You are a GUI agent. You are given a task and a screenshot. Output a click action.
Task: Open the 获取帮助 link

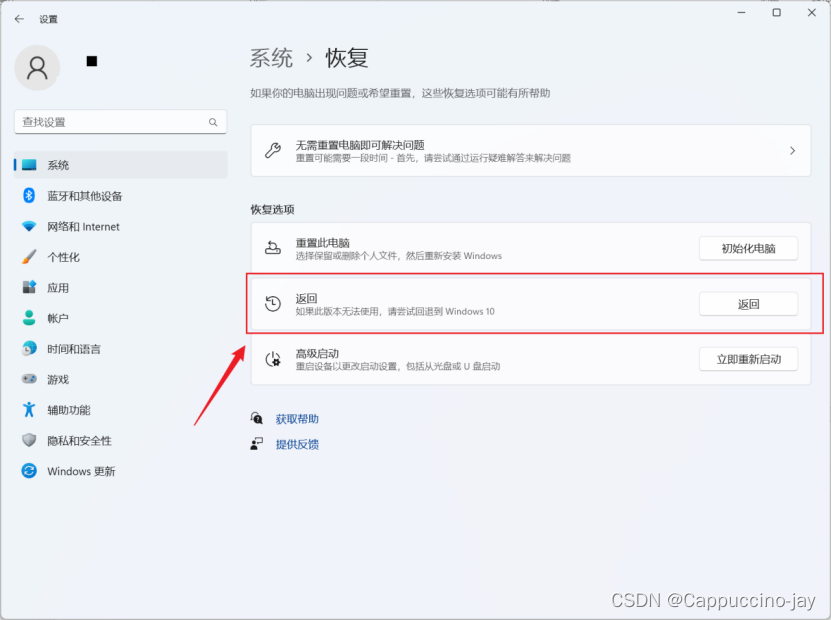pyautogui.click(x=297, y=419)
